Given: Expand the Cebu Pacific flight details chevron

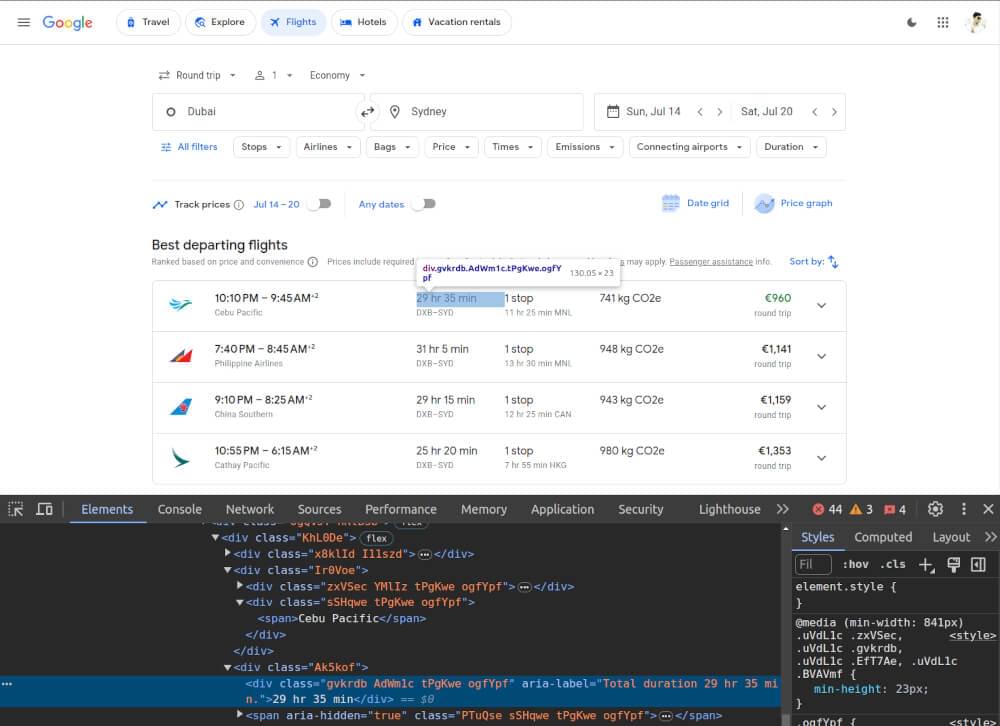Looking at the screenshot, I should [821, 305].
